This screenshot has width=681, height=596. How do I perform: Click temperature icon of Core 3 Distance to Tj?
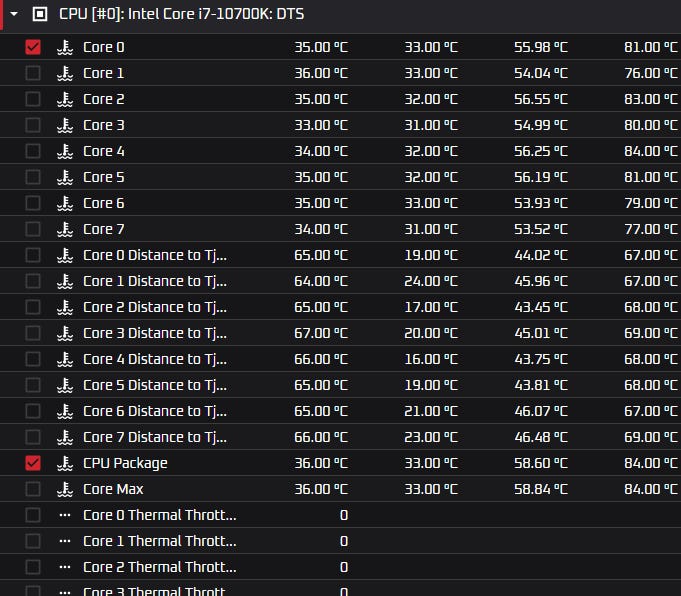point(65,333)
